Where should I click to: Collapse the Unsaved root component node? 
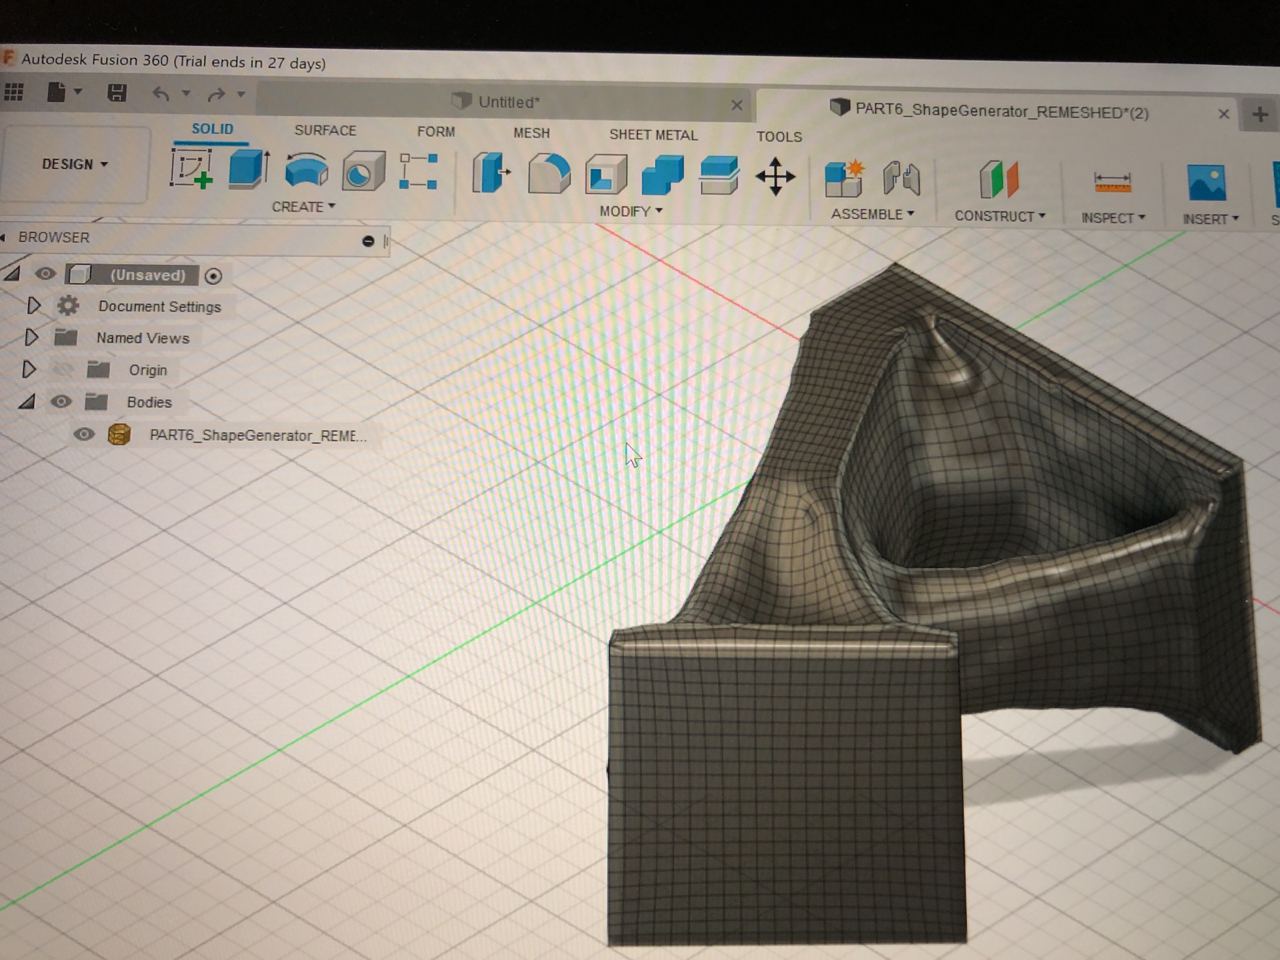point(13,272)
